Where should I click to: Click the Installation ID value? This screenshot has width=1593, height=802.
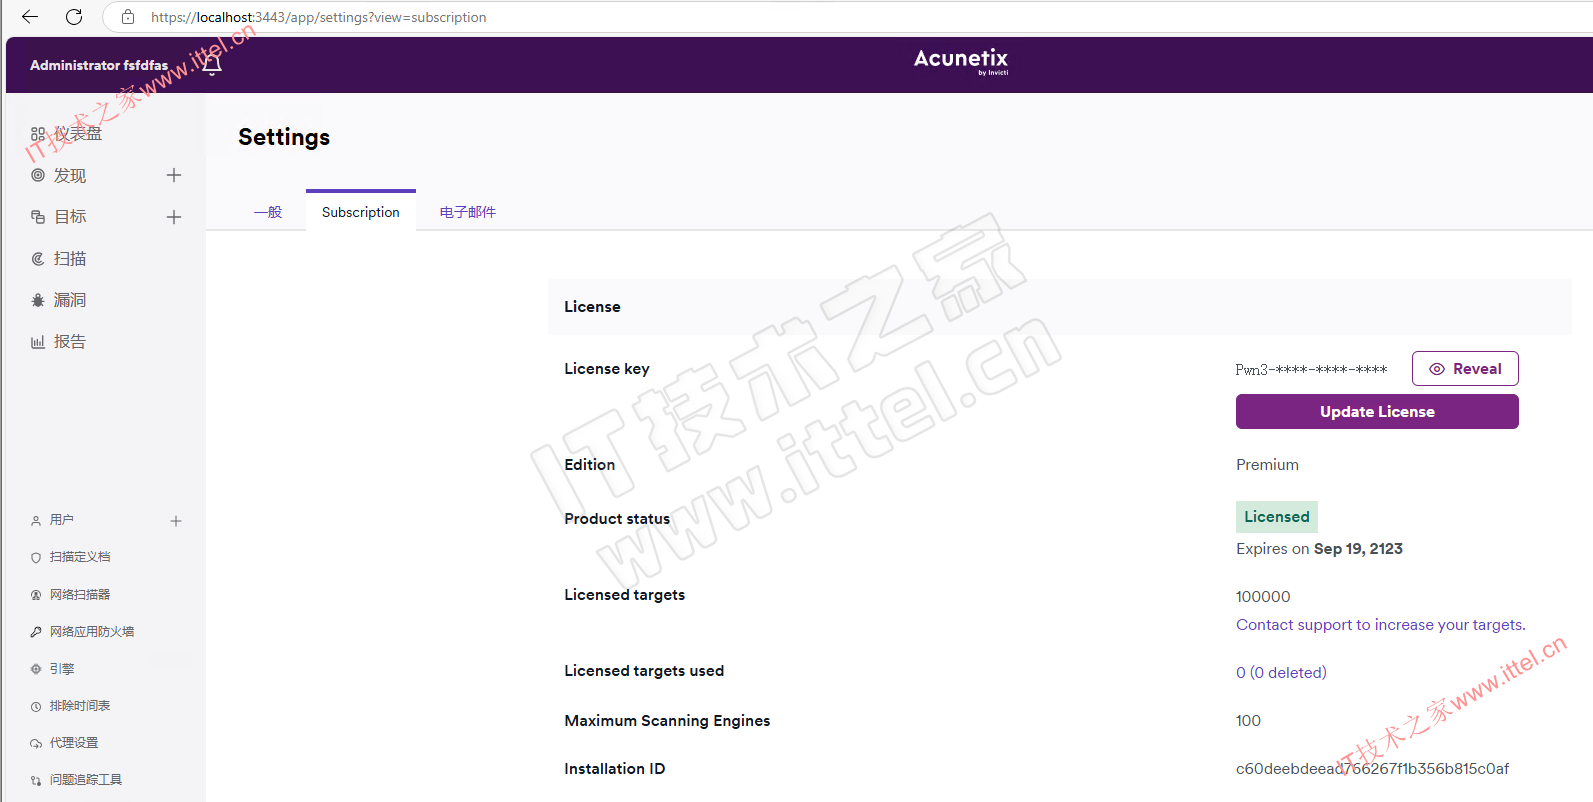click(x=1372, y=769)
